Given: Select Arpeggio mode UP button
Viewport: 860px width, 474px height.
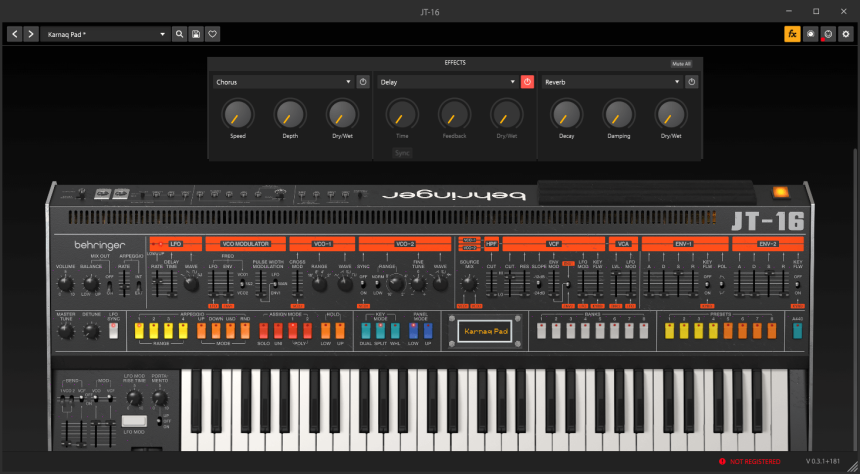Looking at the screenshot, I should coord(201,331).
